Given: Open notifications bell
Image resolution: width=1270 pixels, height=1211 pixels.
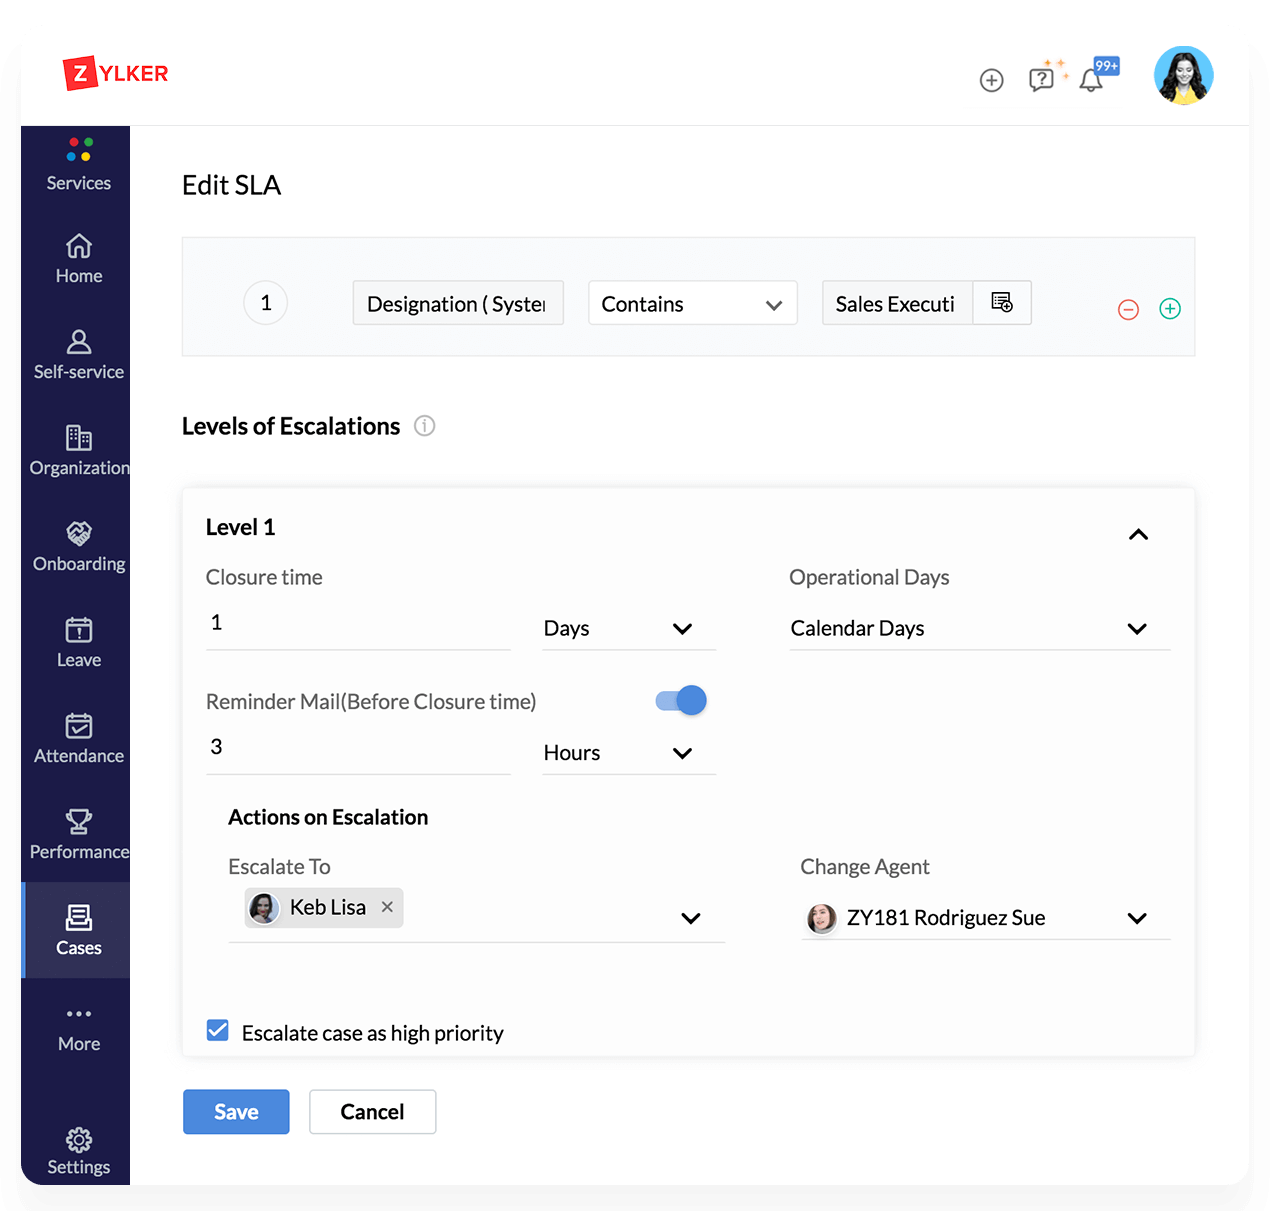Looking at the screenshot, I should point(1091,80).
